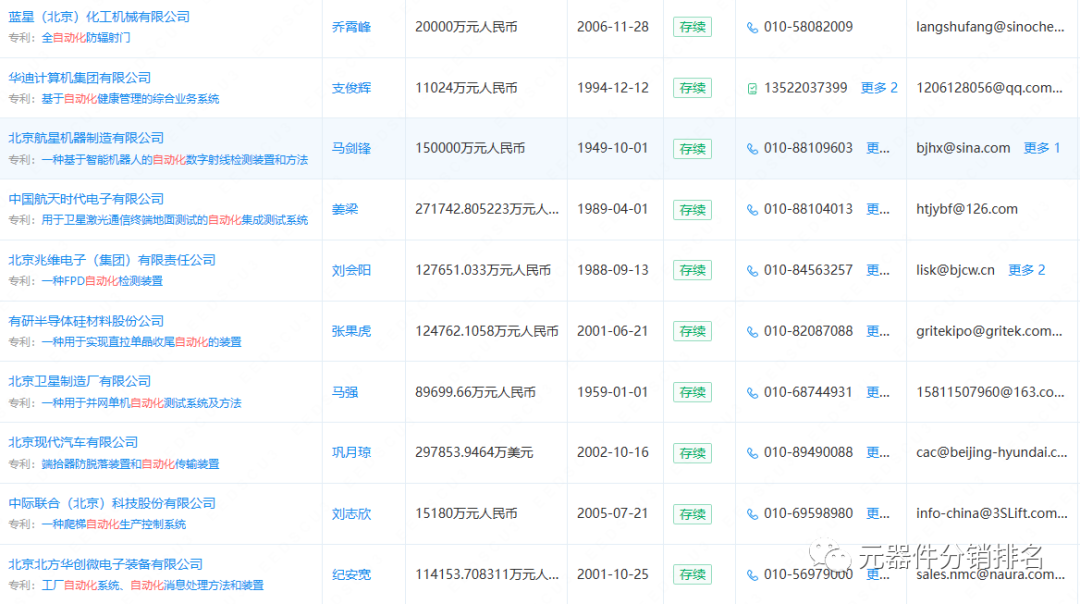Open company 有研半导体硅材料股份公司
This screenshot has width=1080, height=604.
[86, 321]
